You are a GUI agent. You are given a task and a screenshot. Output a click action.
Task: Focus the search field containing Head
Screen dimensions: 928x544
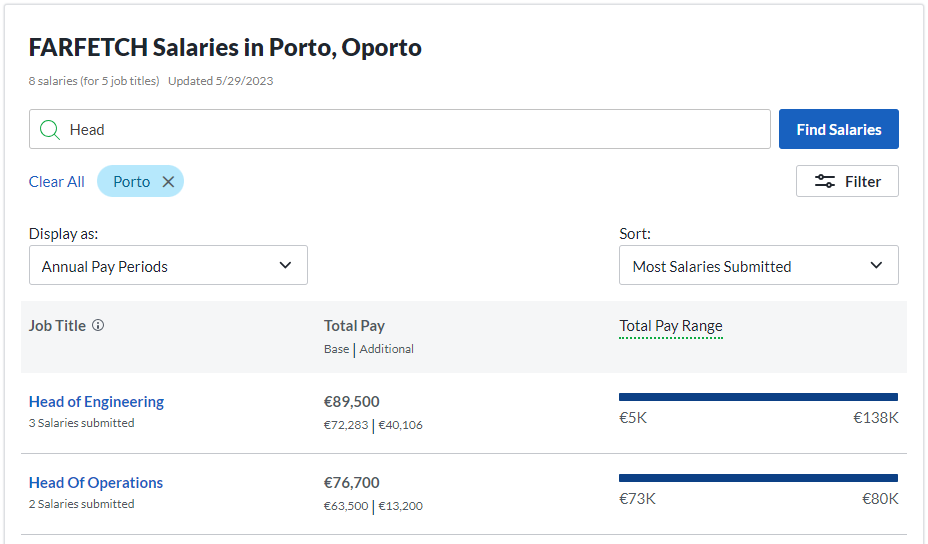(399, 129)
